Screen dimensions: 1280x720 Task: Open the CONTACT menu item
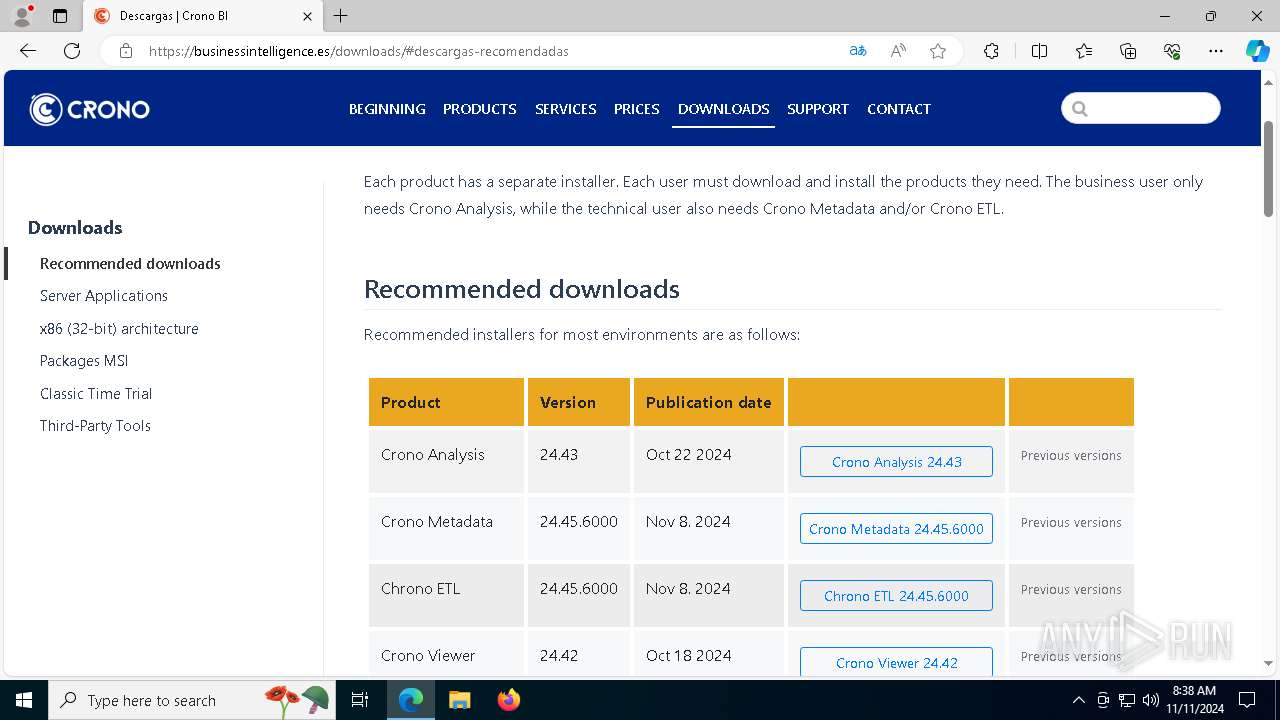pos(899,109)
